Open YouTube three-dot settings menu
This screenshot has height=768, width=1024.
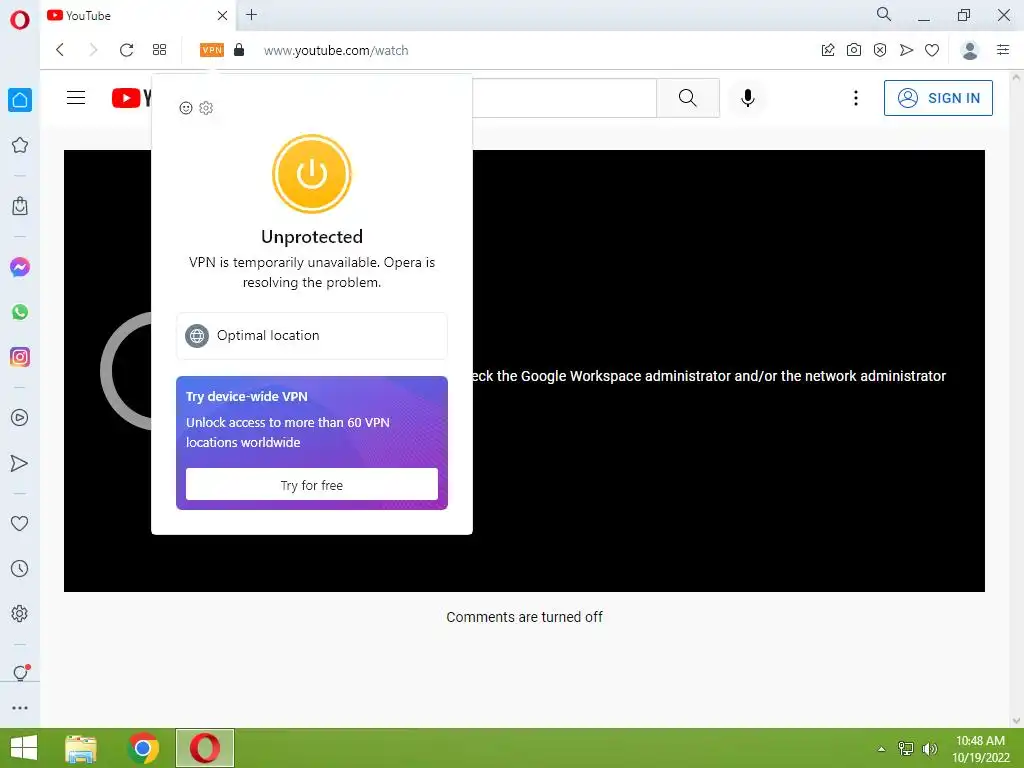click(856, 98)
